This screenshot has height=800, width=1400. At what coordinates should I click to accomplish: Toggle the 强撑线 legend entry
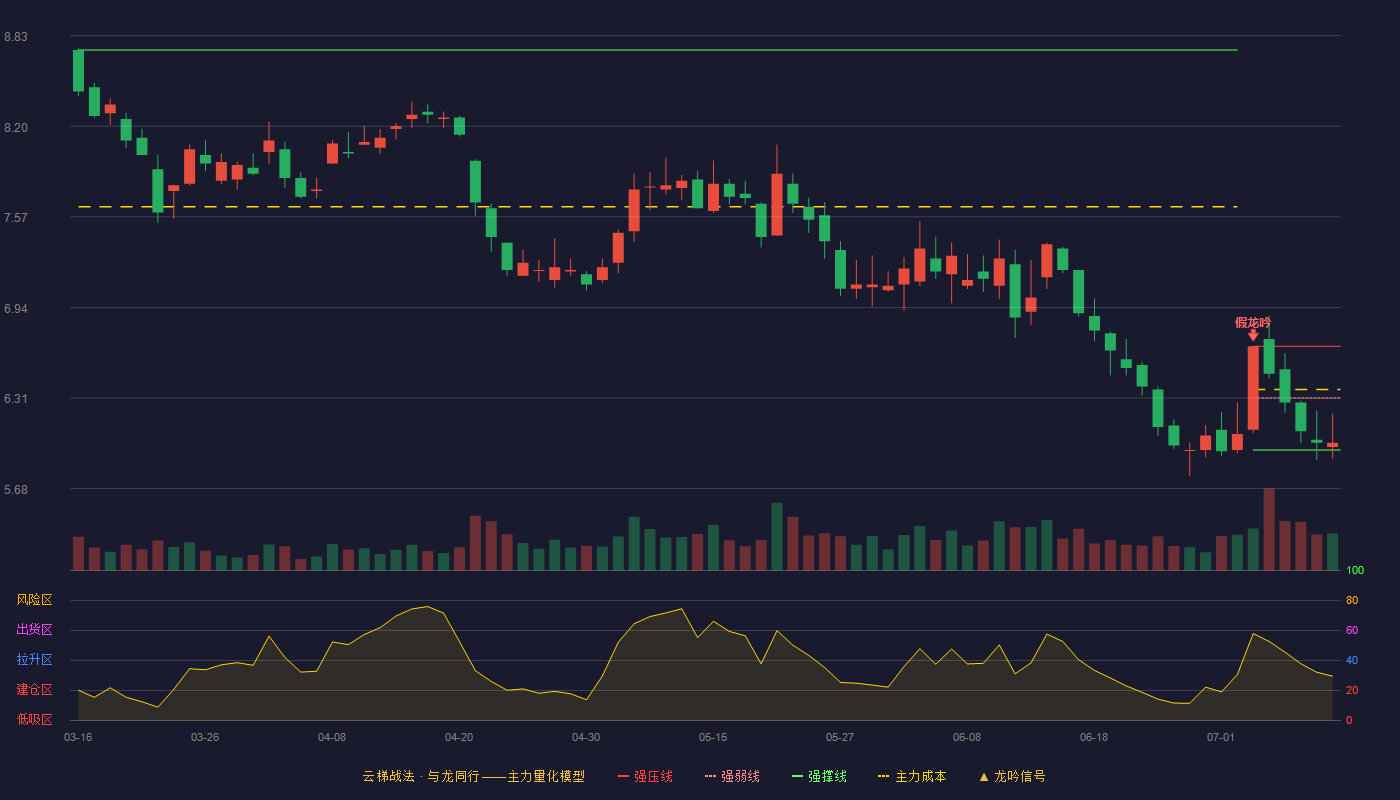point(819,776)
